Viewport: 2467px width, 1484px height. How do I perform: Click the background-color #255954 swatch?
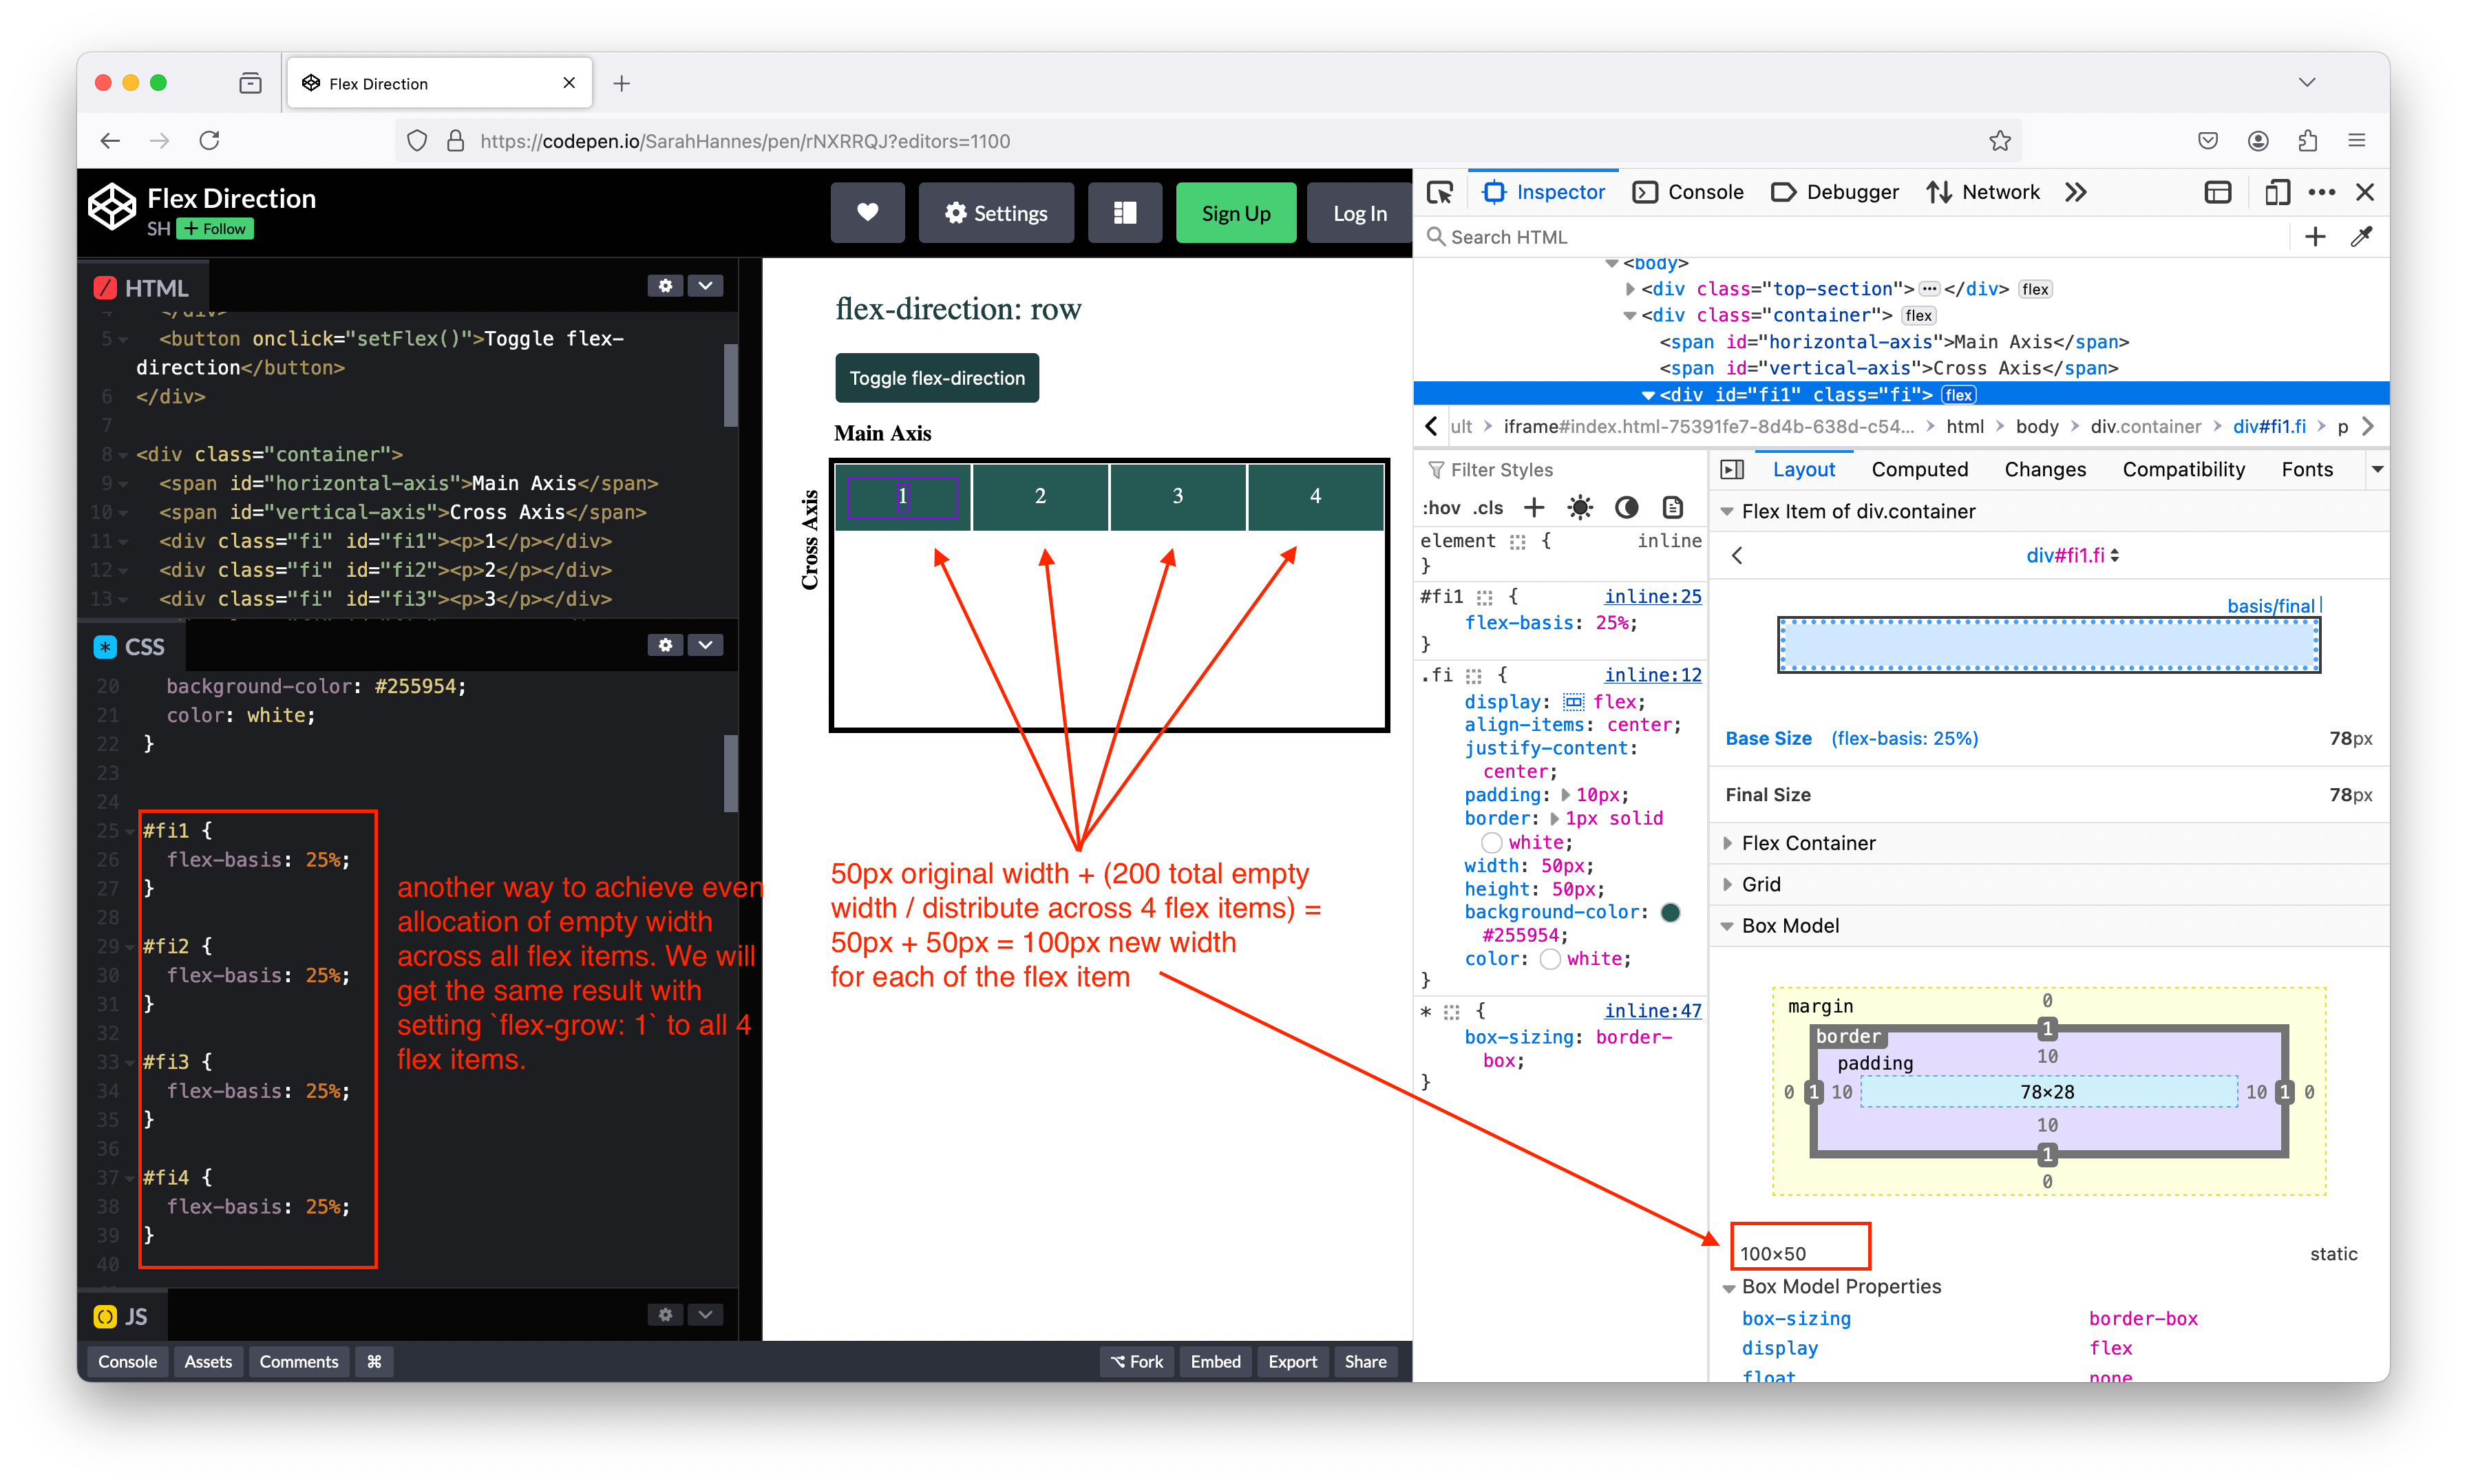pyautogui.click(x=1669, y=912)
